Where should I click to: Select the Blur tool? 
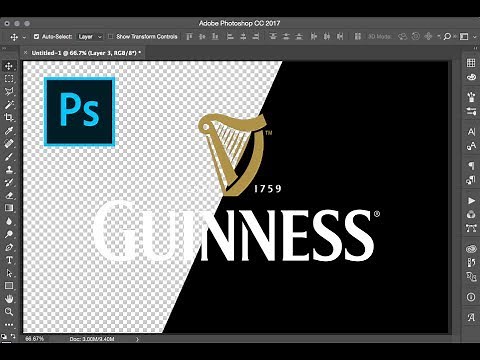click(9, 221)
